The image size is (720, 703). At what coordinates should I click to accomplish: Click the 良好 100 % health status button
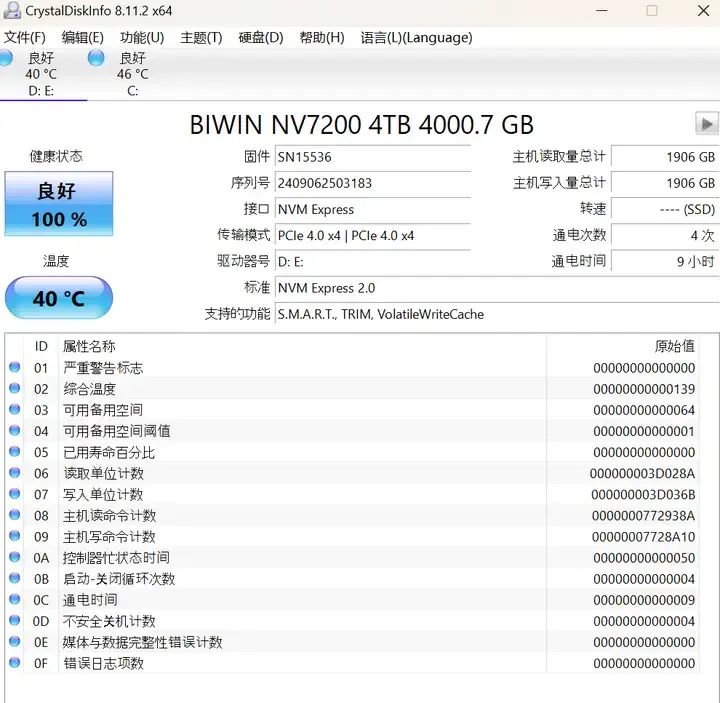(x=59, y=204)
